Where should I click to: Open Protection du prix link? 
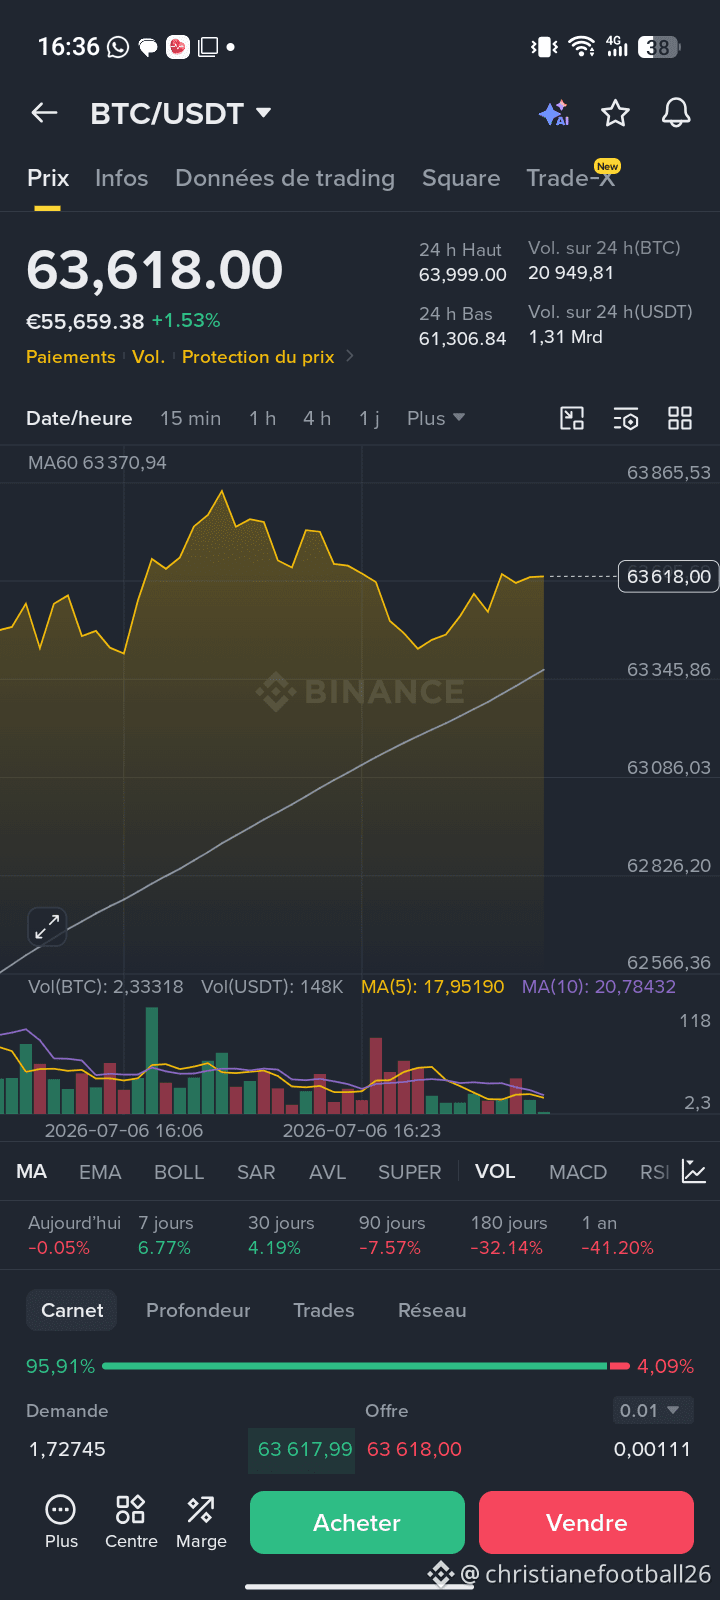(258, 357)
